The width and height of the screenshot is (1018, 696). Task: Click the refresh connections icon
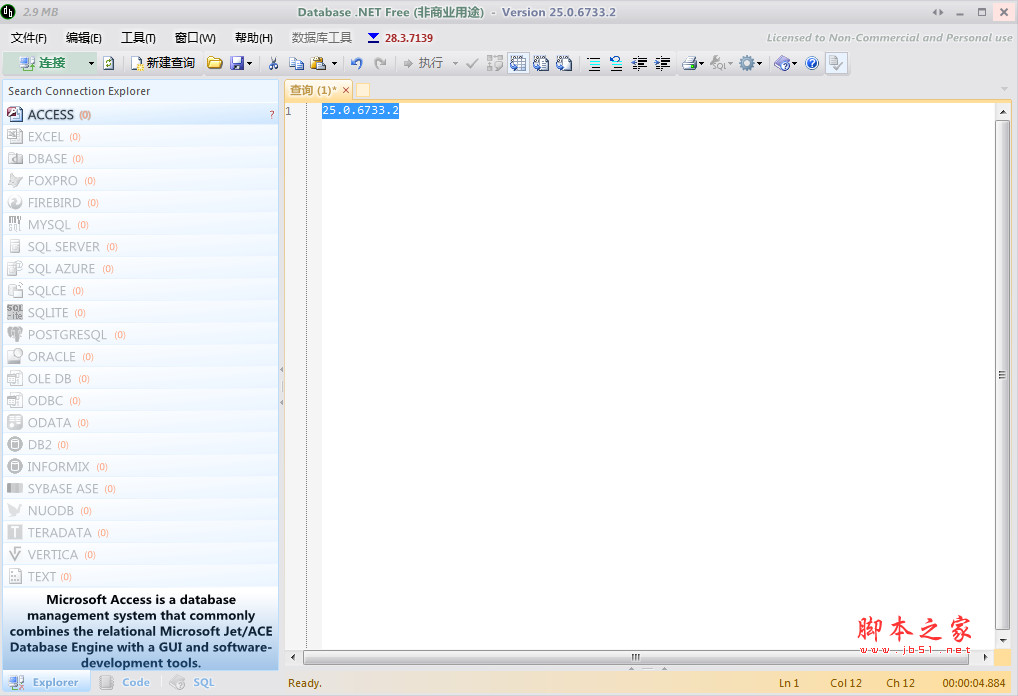[x=109, y=63]
